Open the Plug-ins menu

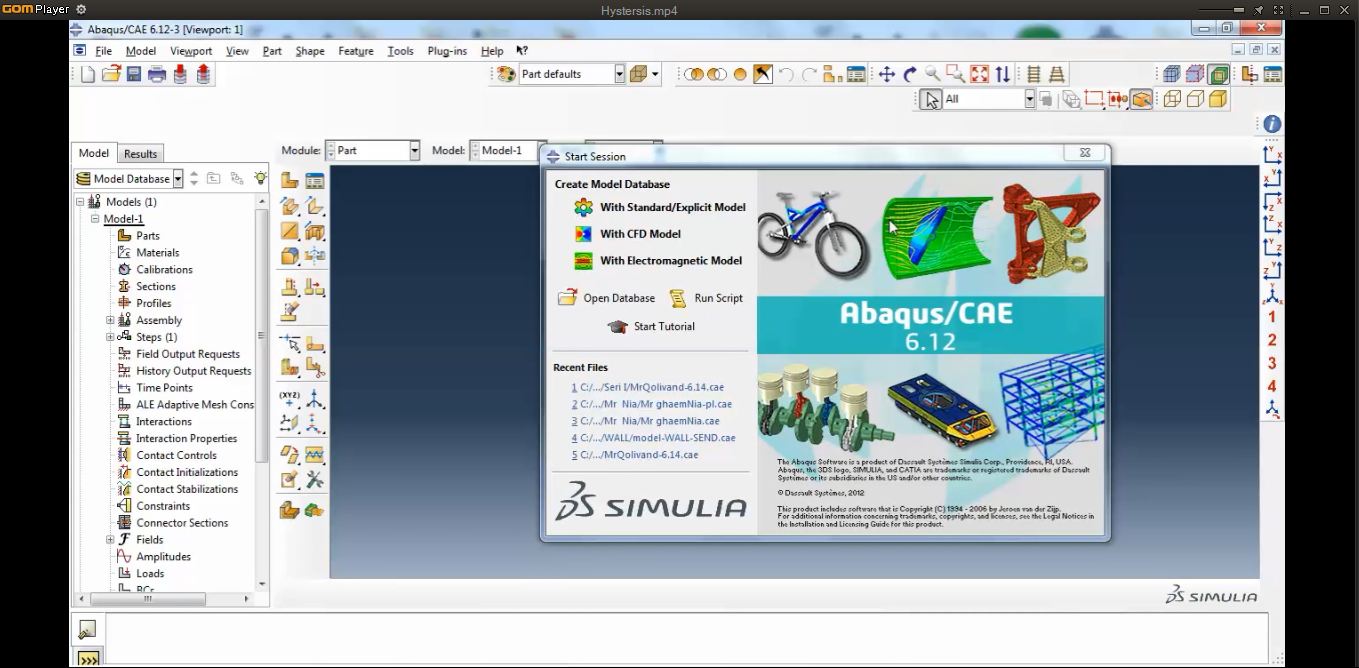447,51
